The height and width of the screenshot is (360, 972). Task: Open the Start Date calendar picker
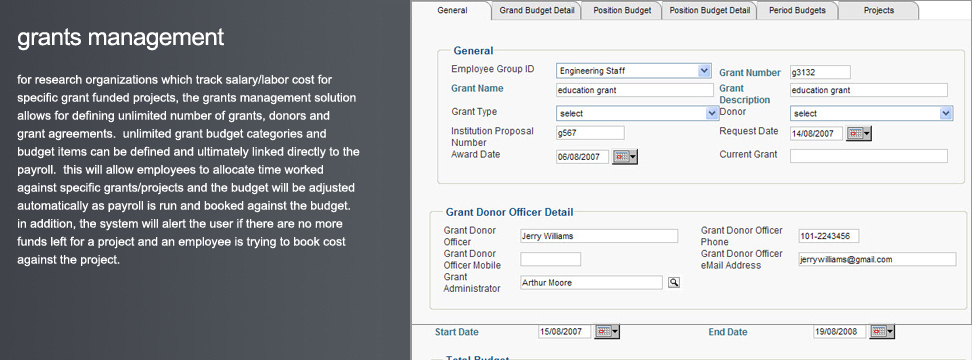point(607,331)
